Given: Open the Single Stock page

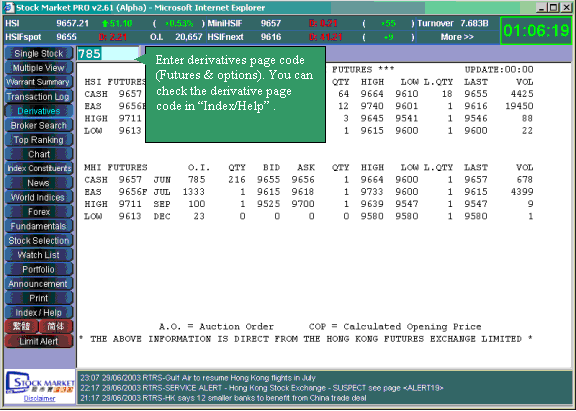Looking at the screenshot, I should tap(39, 54).
